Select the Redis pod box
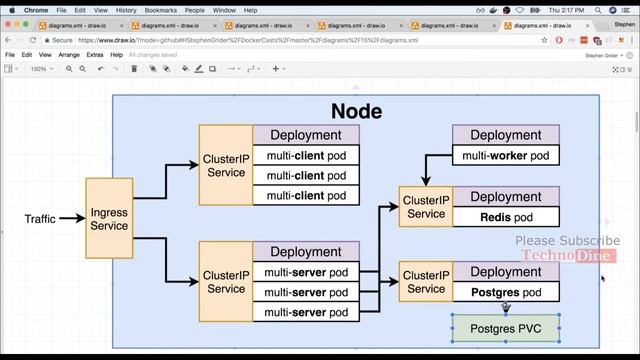This screenshot has width=640, height=360. click(x=506, y=217)
